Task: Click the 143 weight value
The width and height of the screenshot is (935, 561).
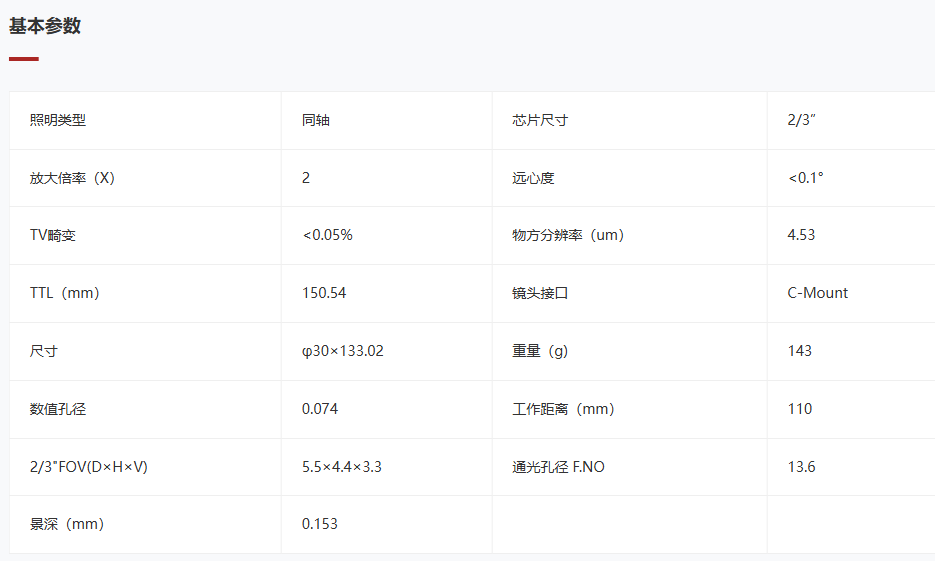Action: (x=800, y=351)
